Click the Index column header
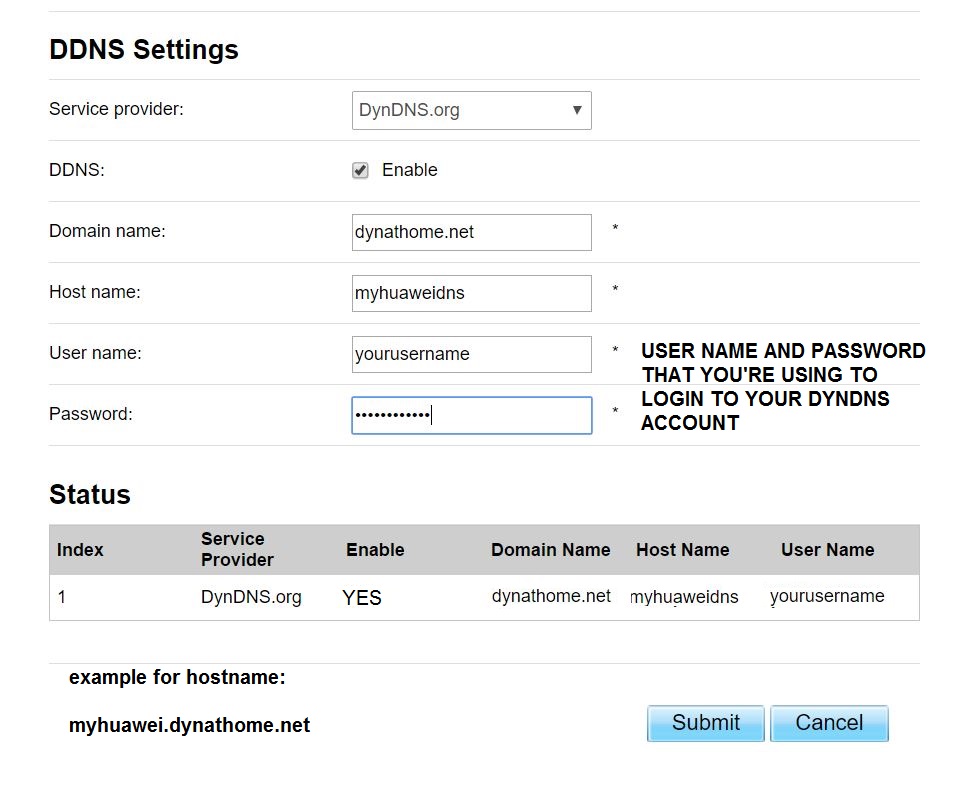The width and height of the screenshot is (969, 789). pyautogui.click(x=80, y=550)
